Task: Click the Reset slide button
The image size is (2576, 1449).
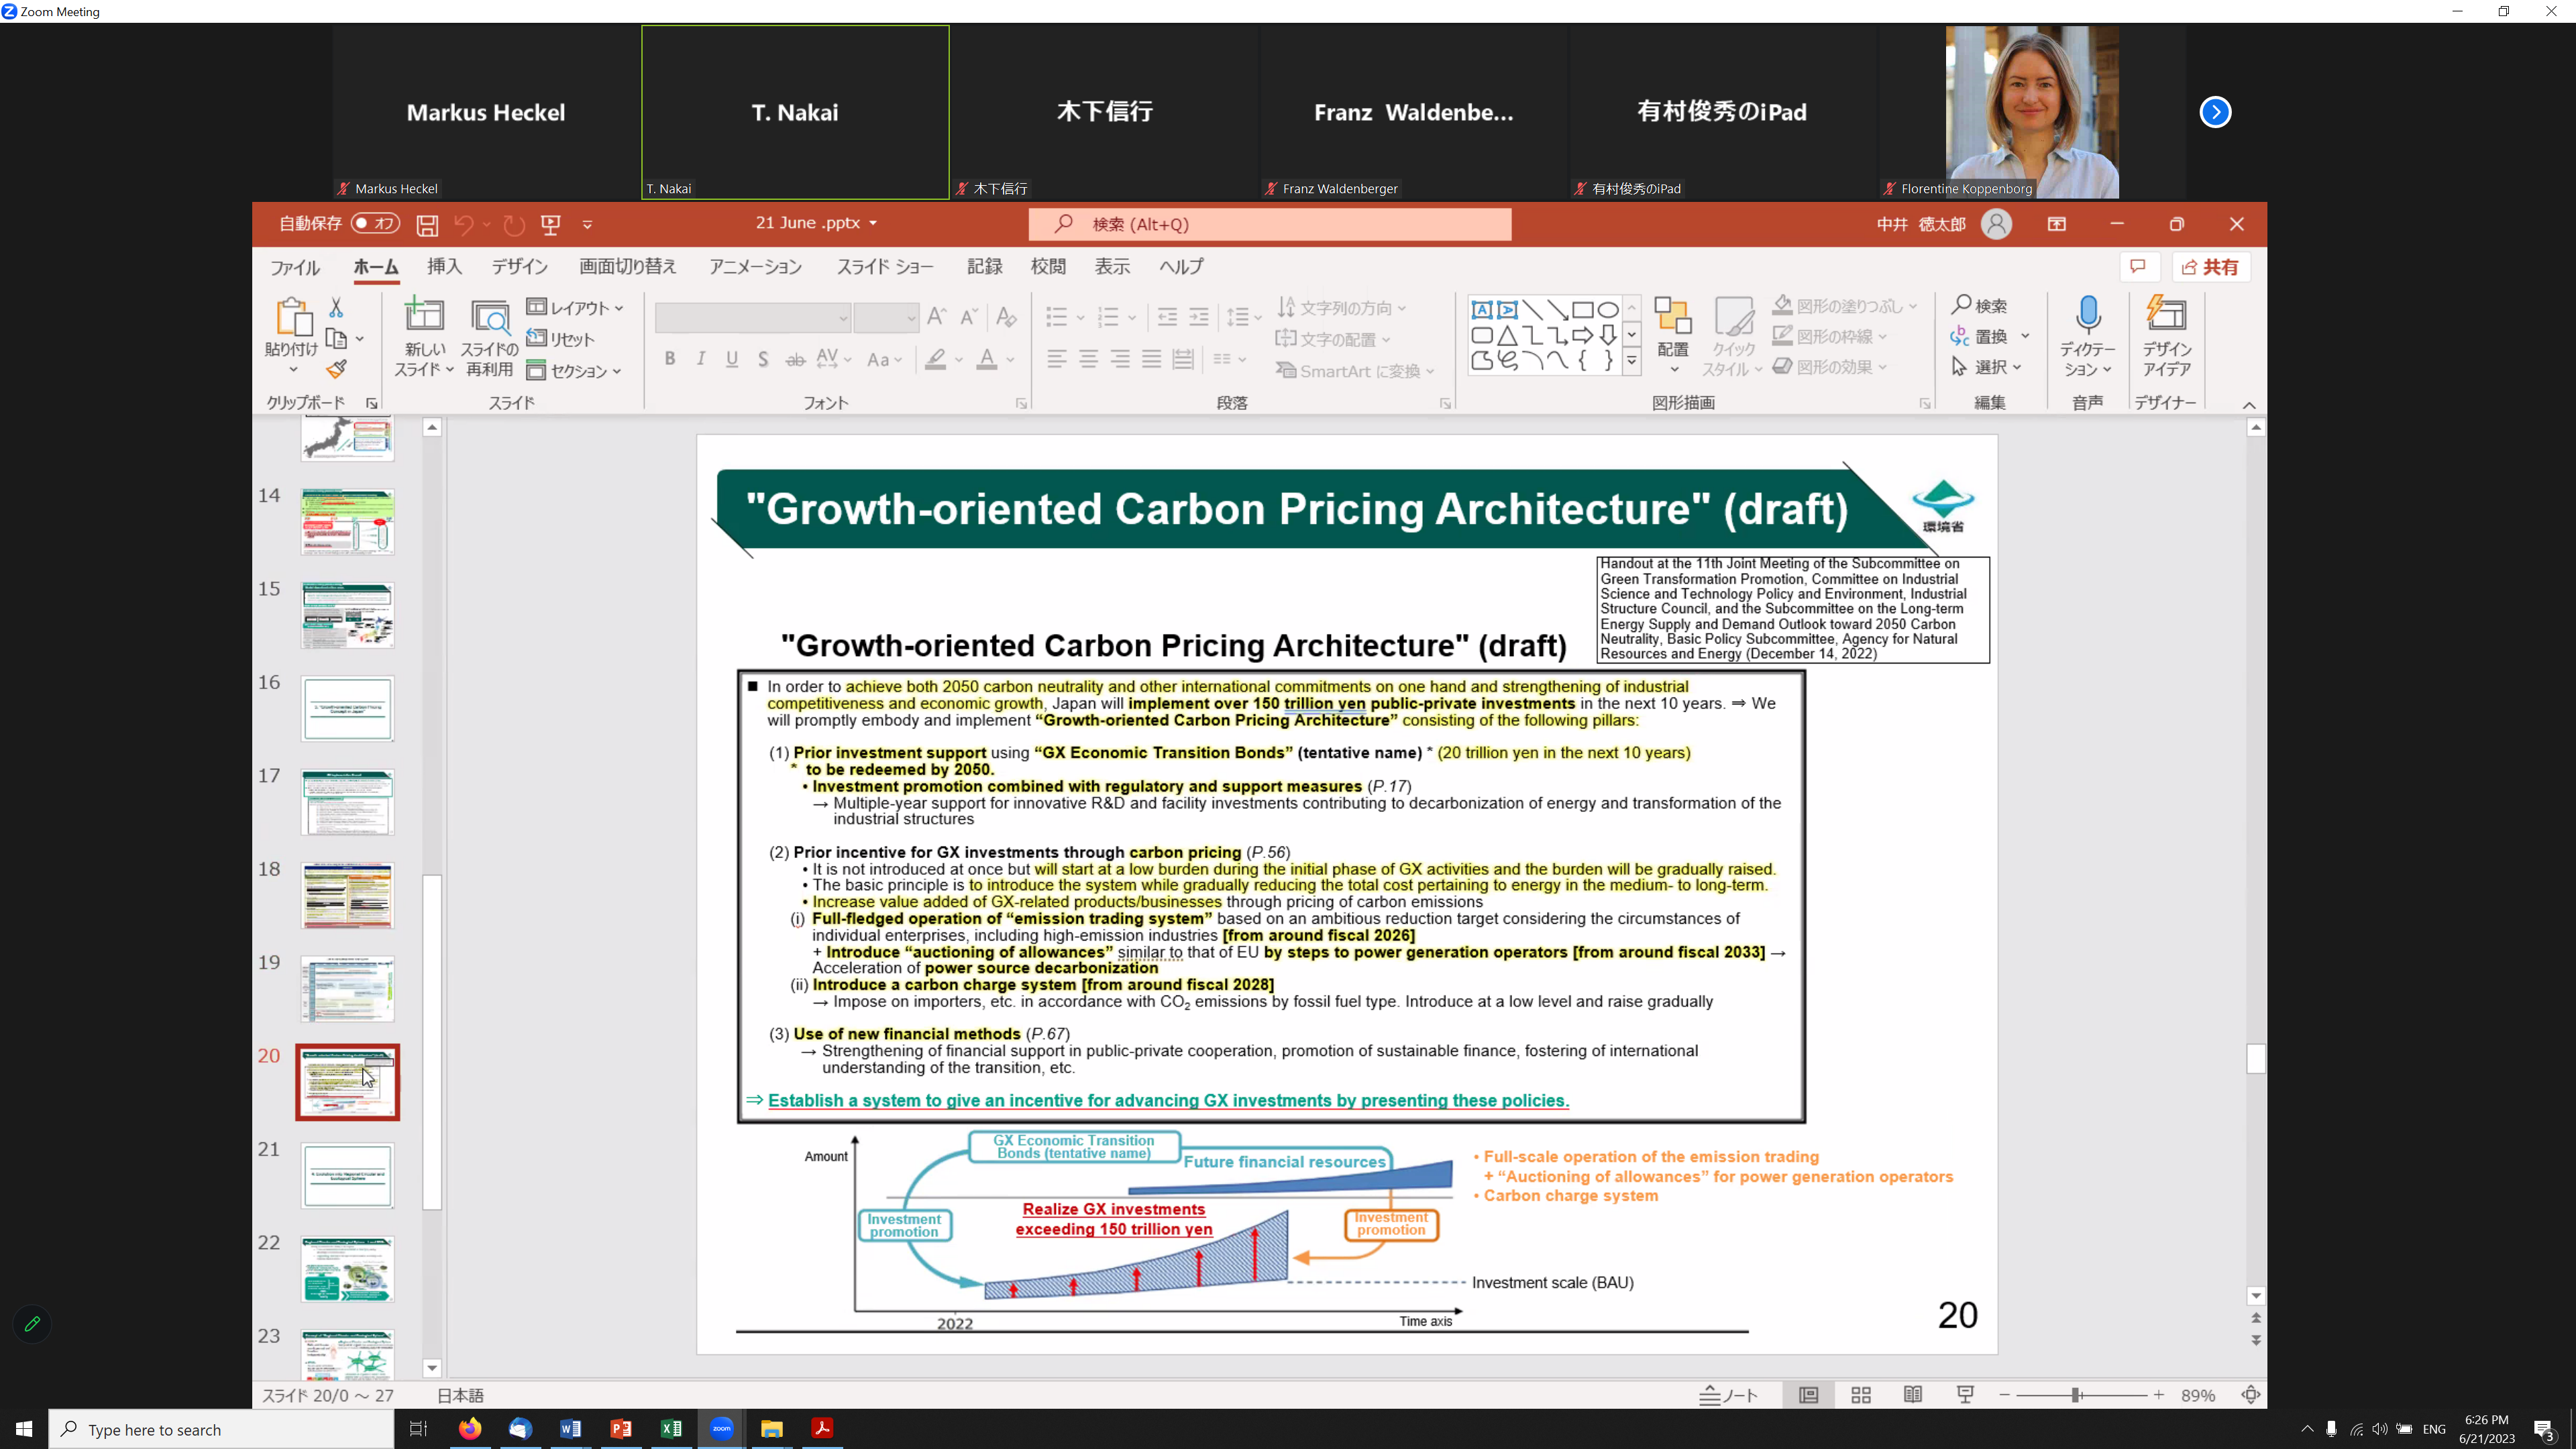Action: pos(560,339)
